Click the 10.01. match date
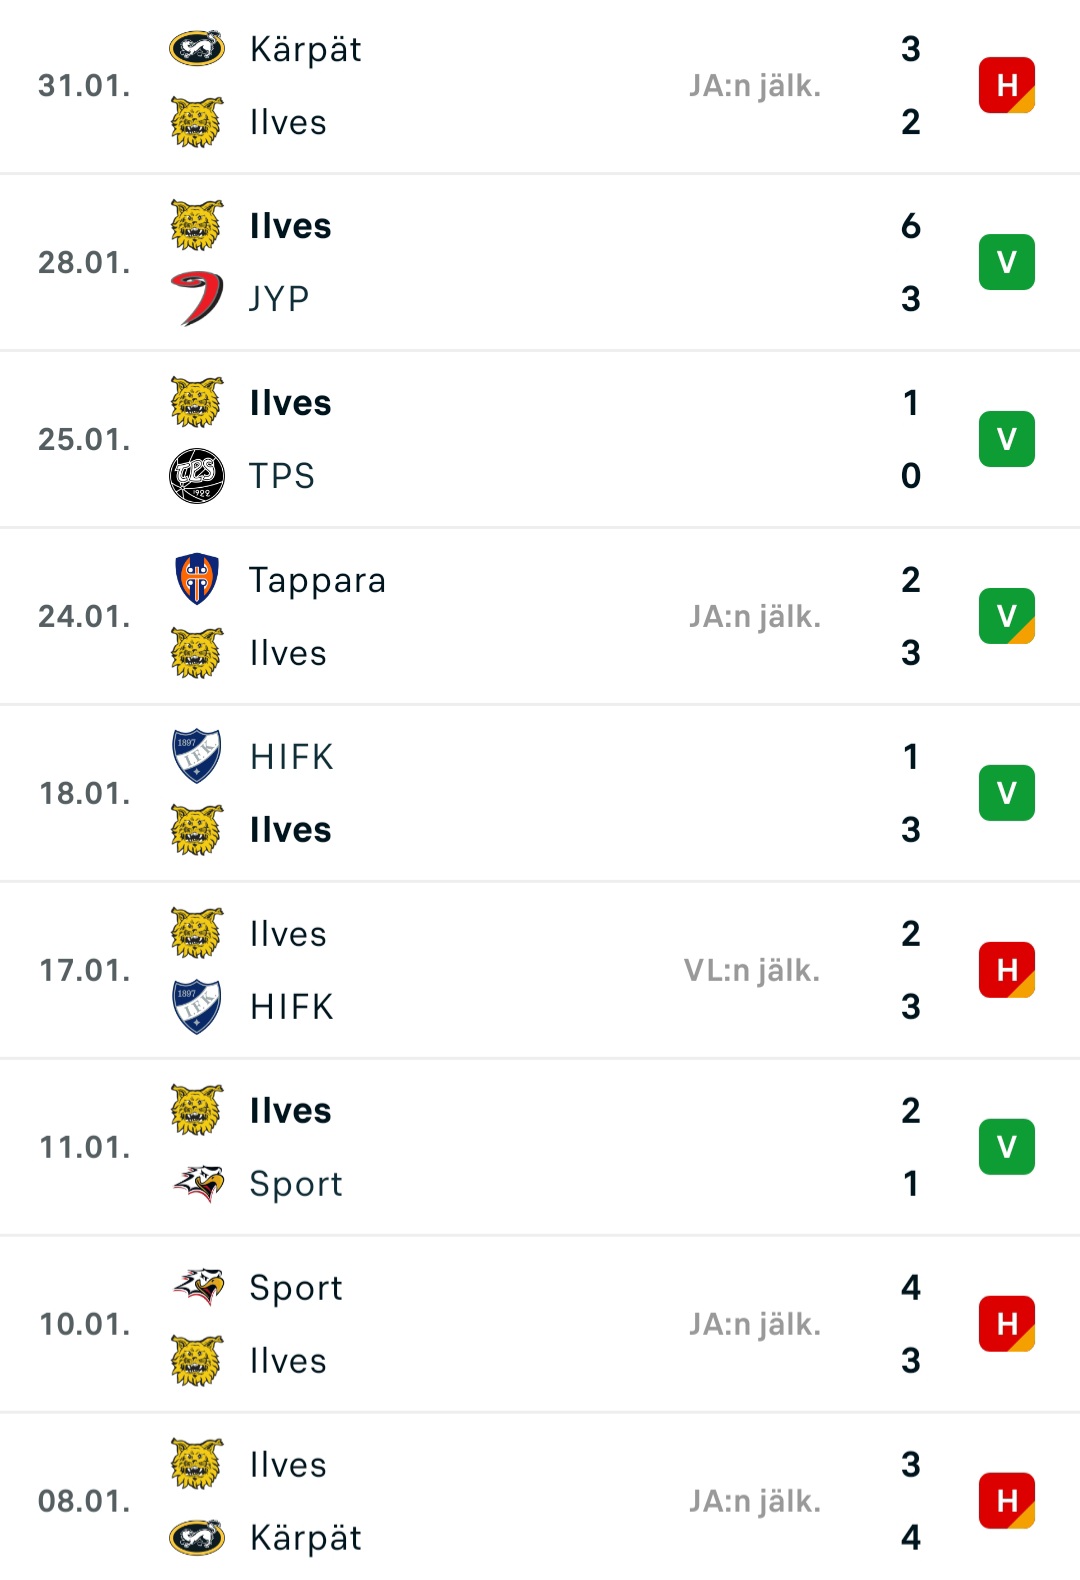This screenshot has height=1580, width=1080. [x=85, y=1324]
